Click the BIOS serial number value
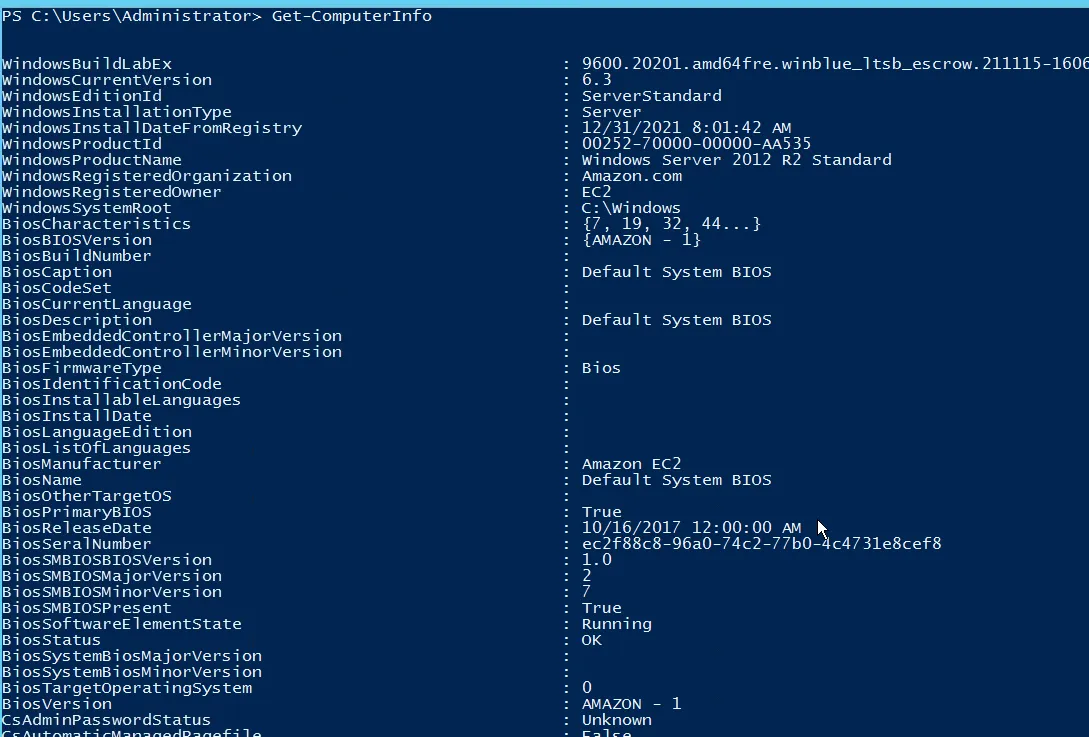 tap(761, 544)
